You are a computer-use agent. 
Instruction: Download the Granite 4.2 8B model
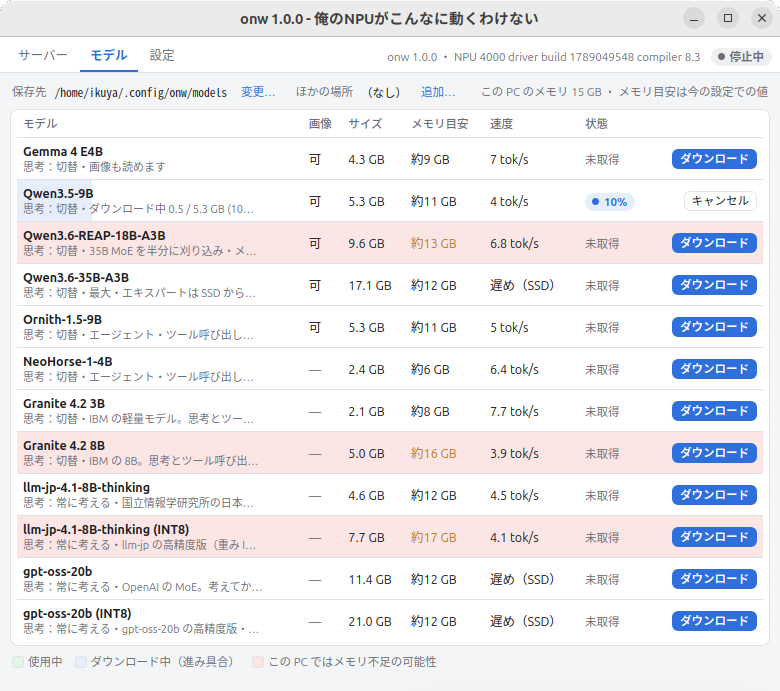coord(714,453)
